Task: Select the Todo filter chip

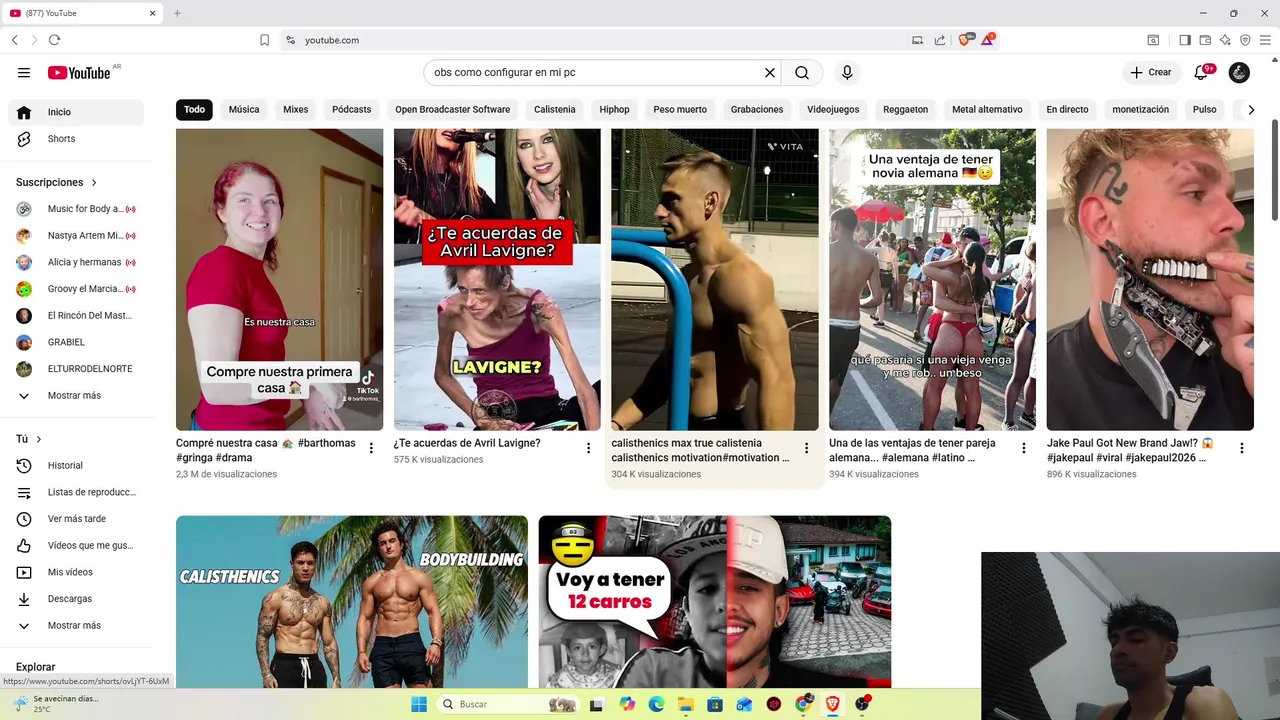Action: pos(194,109)
